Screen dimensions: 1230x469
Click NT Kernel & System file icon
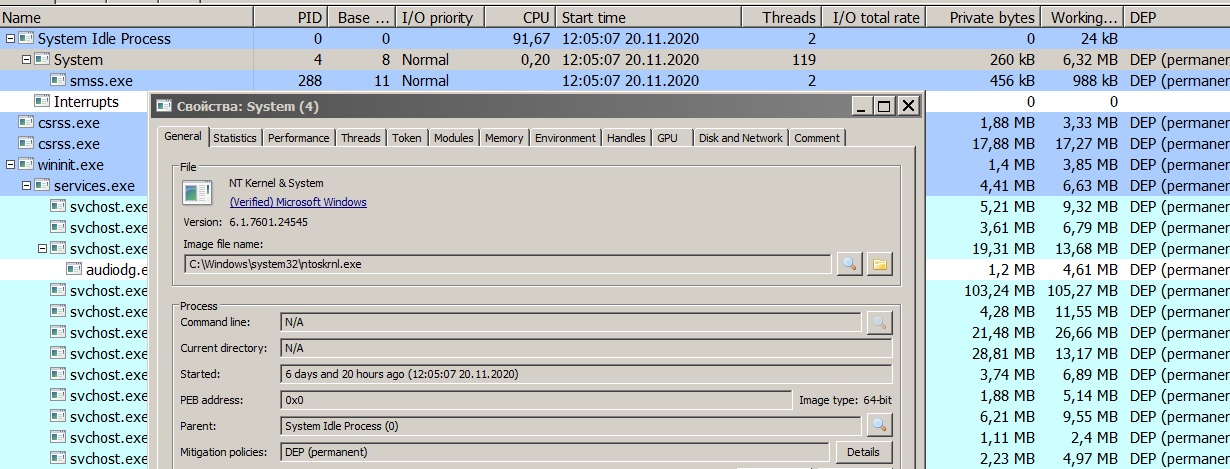[x=198, y=193]
